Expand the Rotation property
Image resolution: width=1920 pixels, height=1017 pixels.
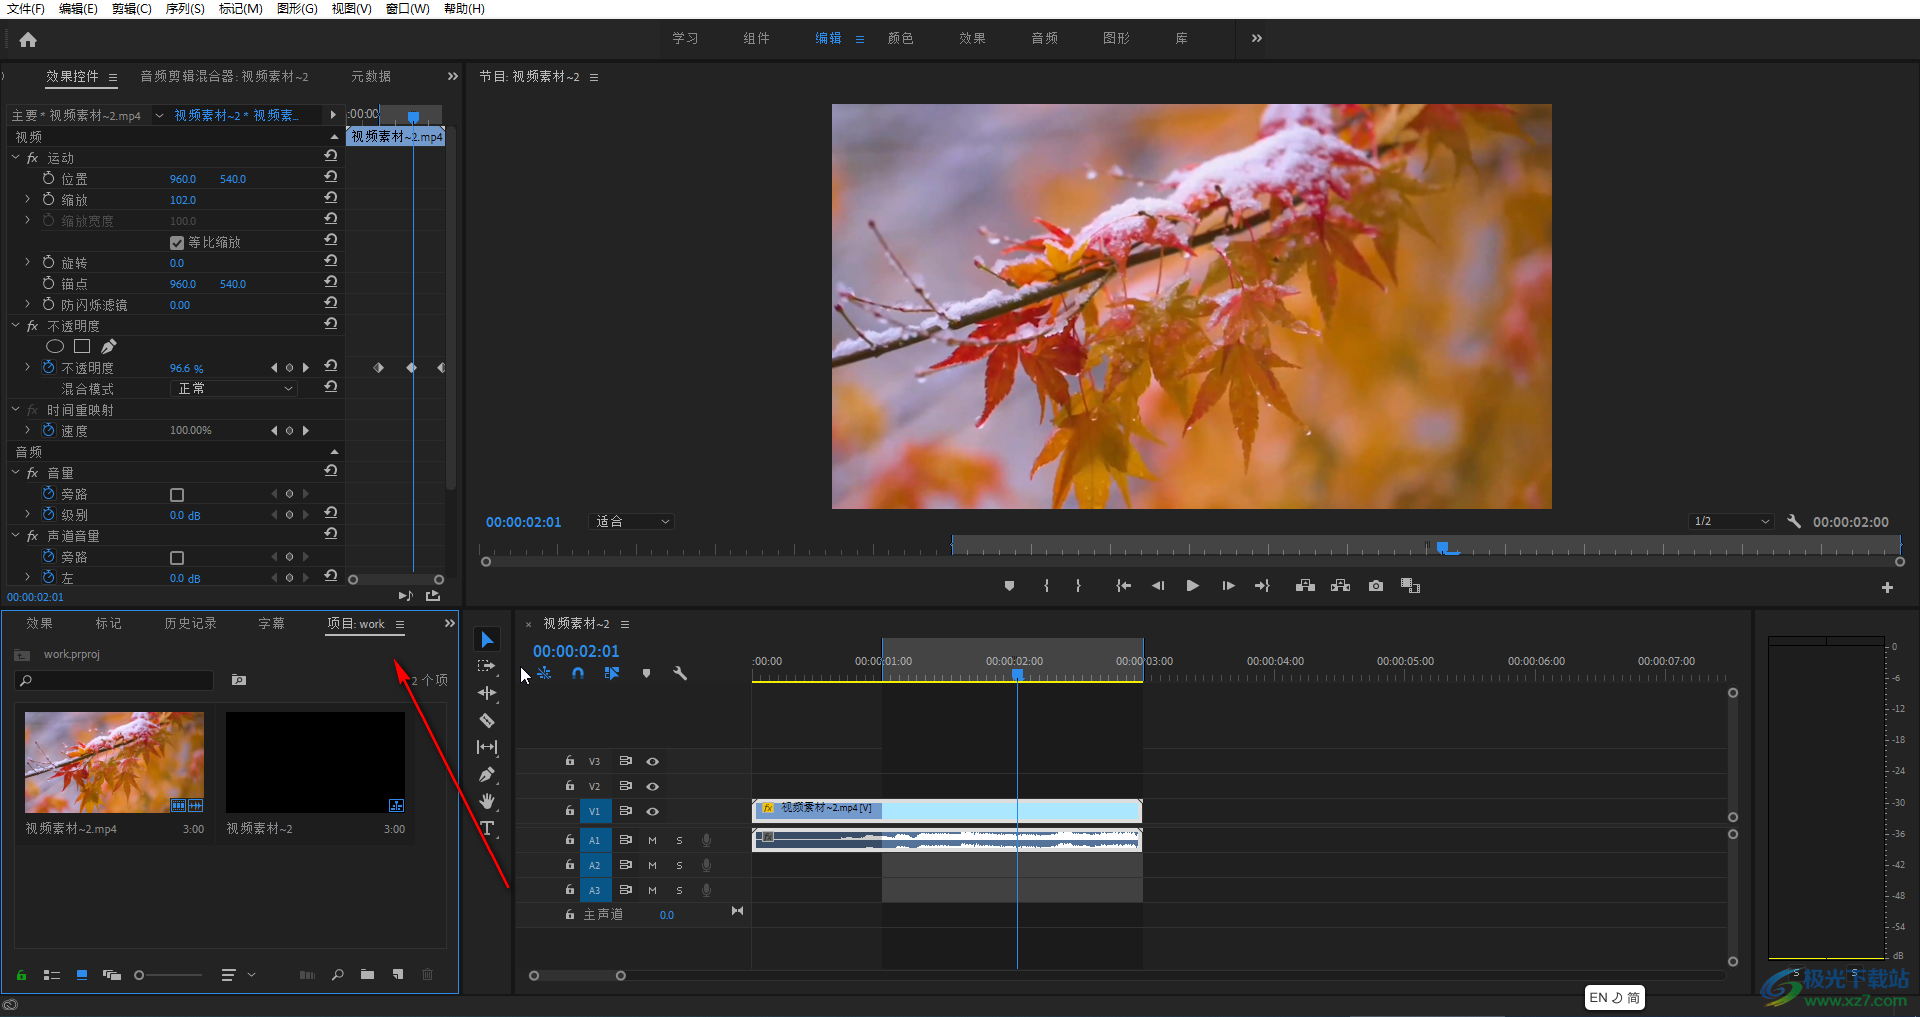pyautogui.click(x=28, y=263)
